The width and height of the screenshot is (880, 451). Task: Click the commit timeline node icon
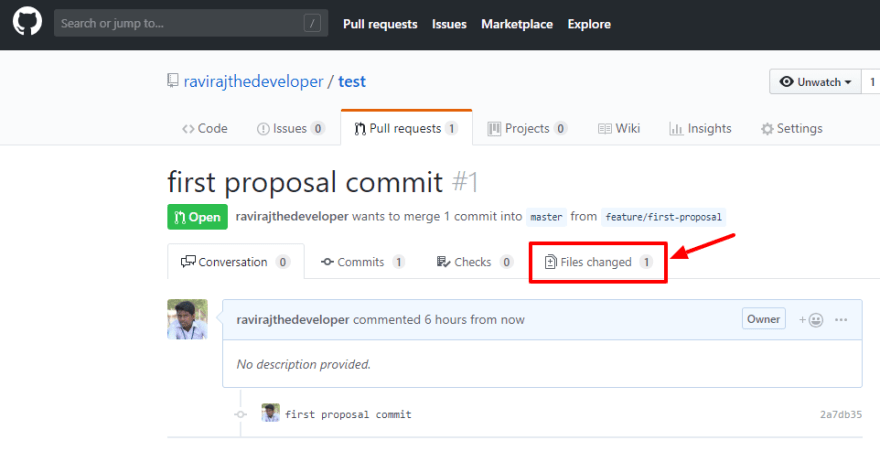[241, 415]
